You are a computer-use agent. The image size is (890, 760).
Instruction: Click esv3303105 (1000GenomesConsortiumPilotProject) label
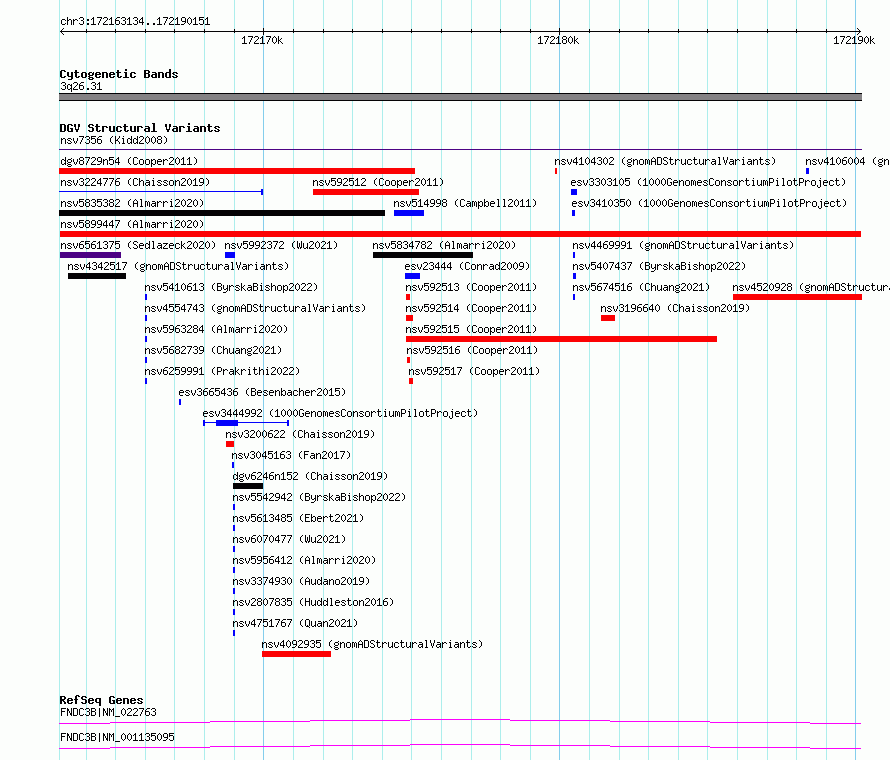(x=708, y=182)
